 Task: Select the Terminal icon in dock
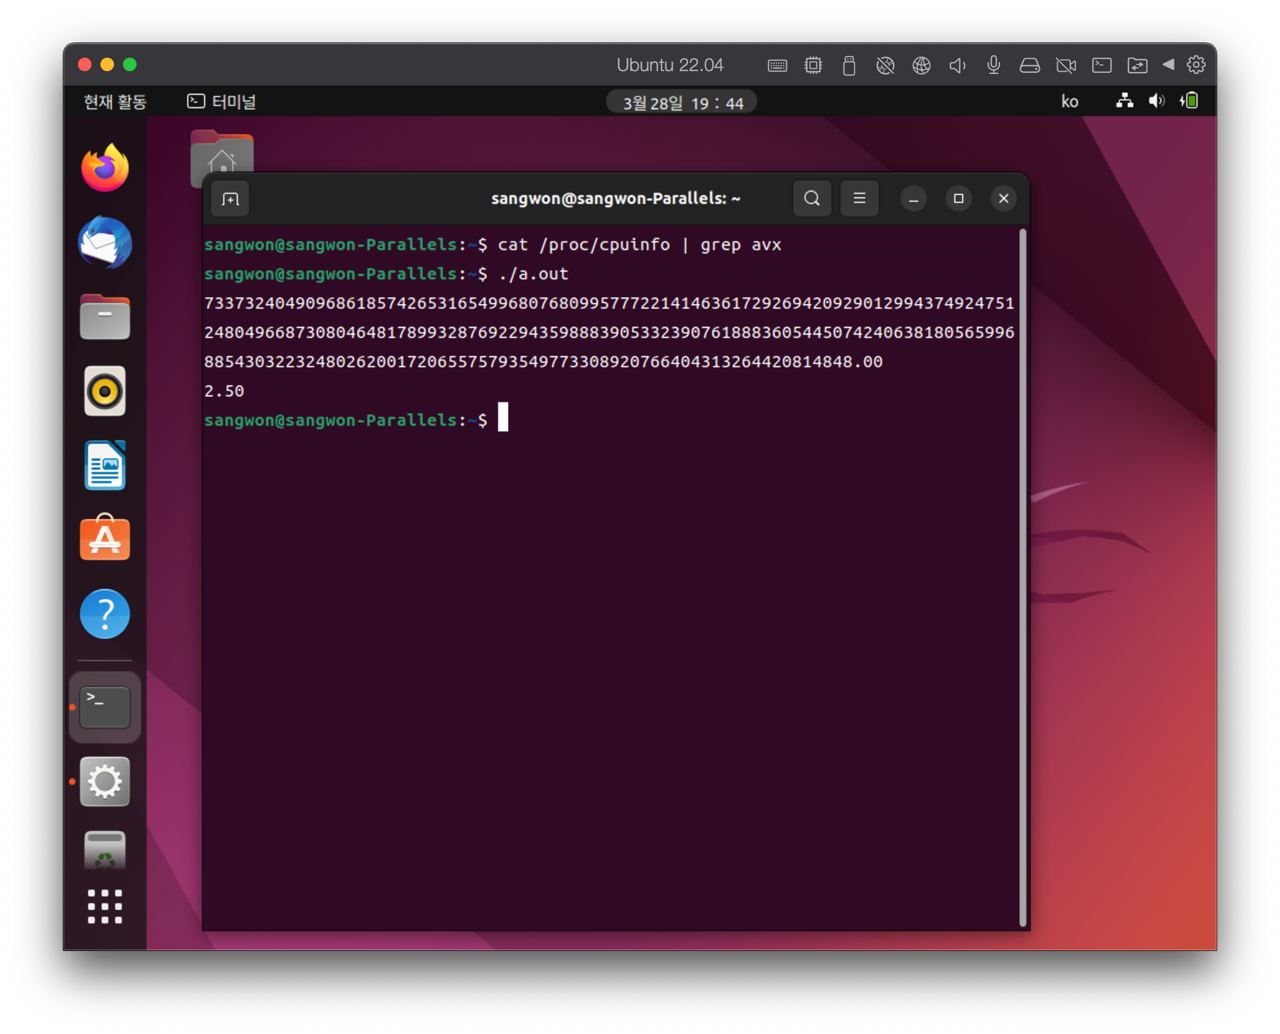(105, 707)
